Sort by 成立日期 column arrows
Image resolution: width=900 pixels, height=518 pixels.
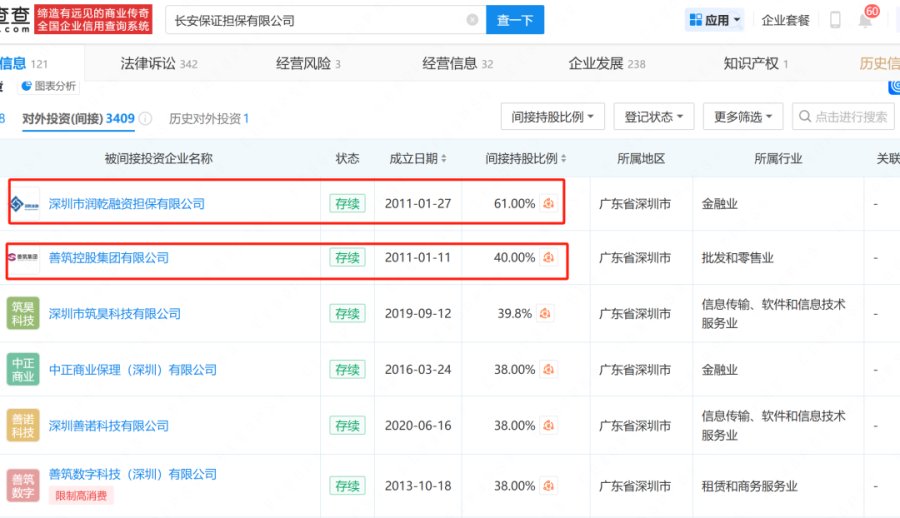443,159
